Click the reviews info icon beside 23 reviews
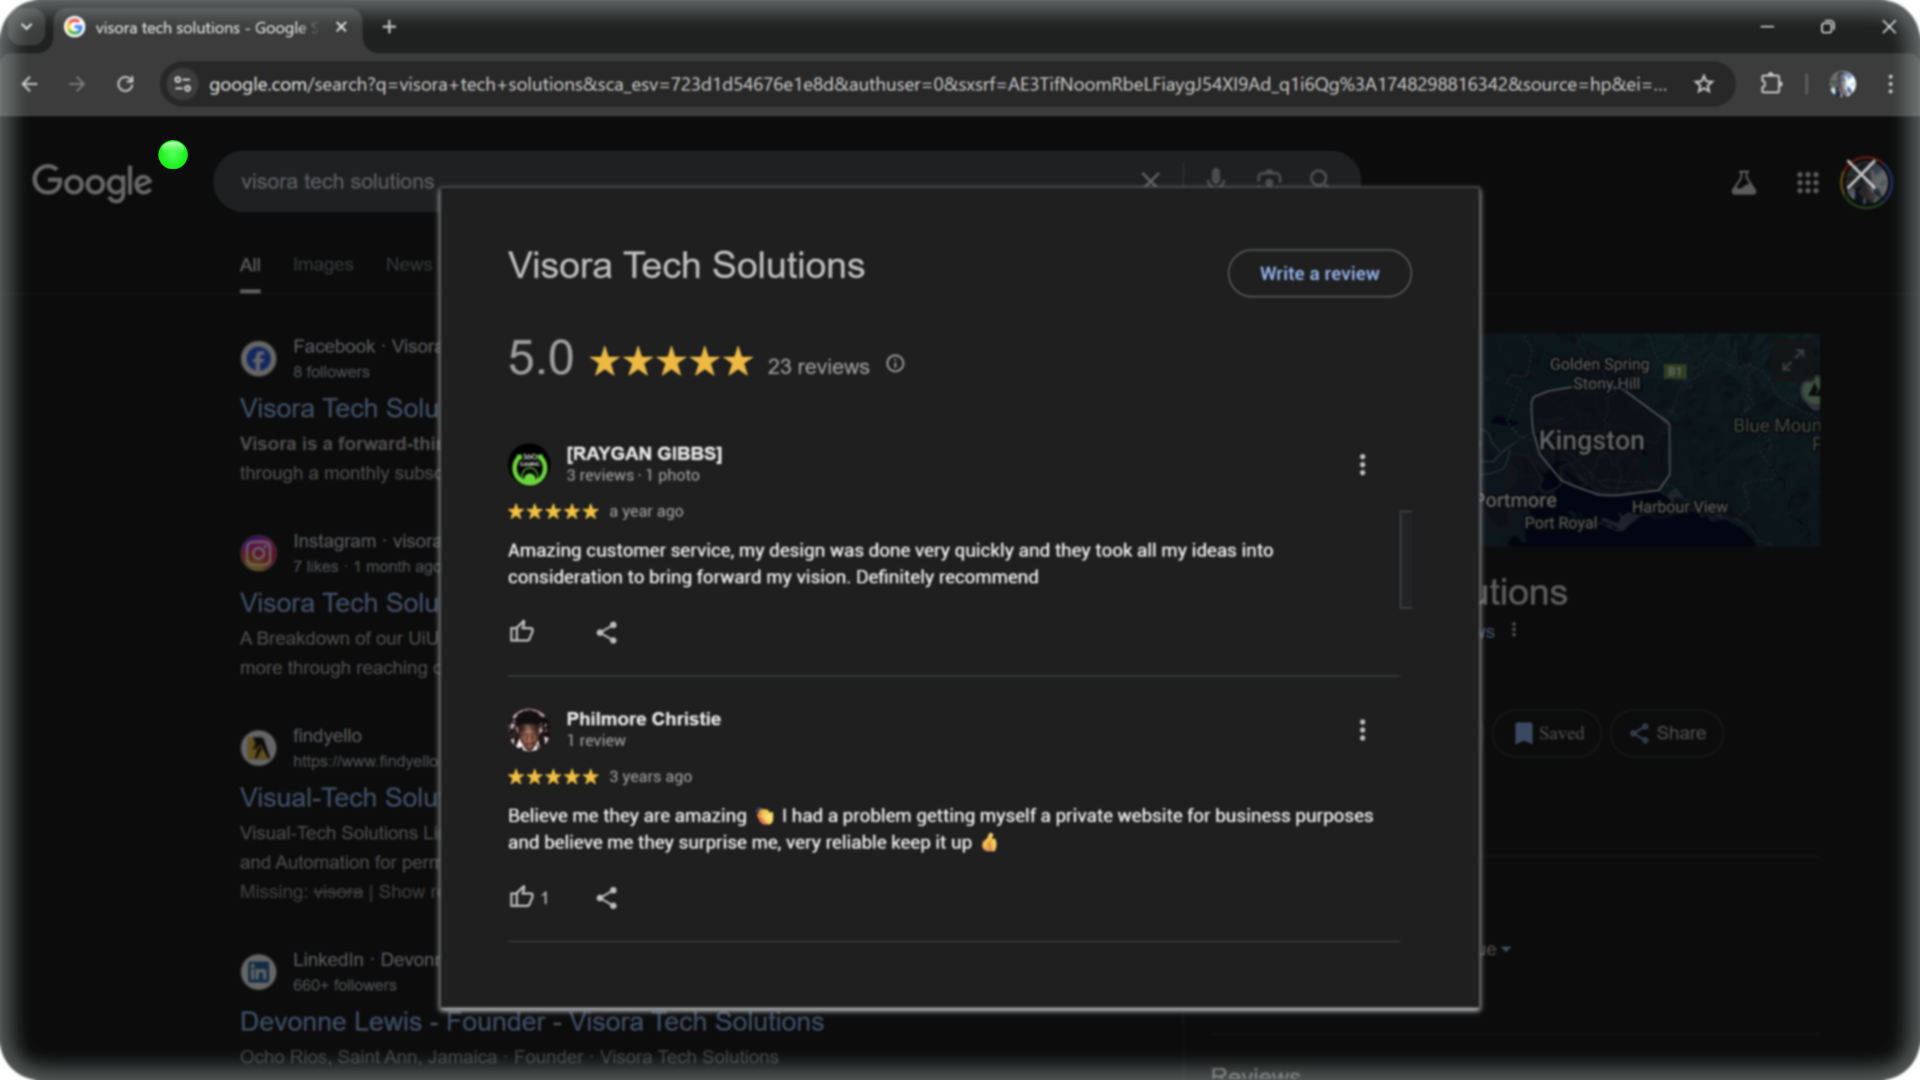Viewport: 1920px width, 1080px height. [x=895, y=364]
